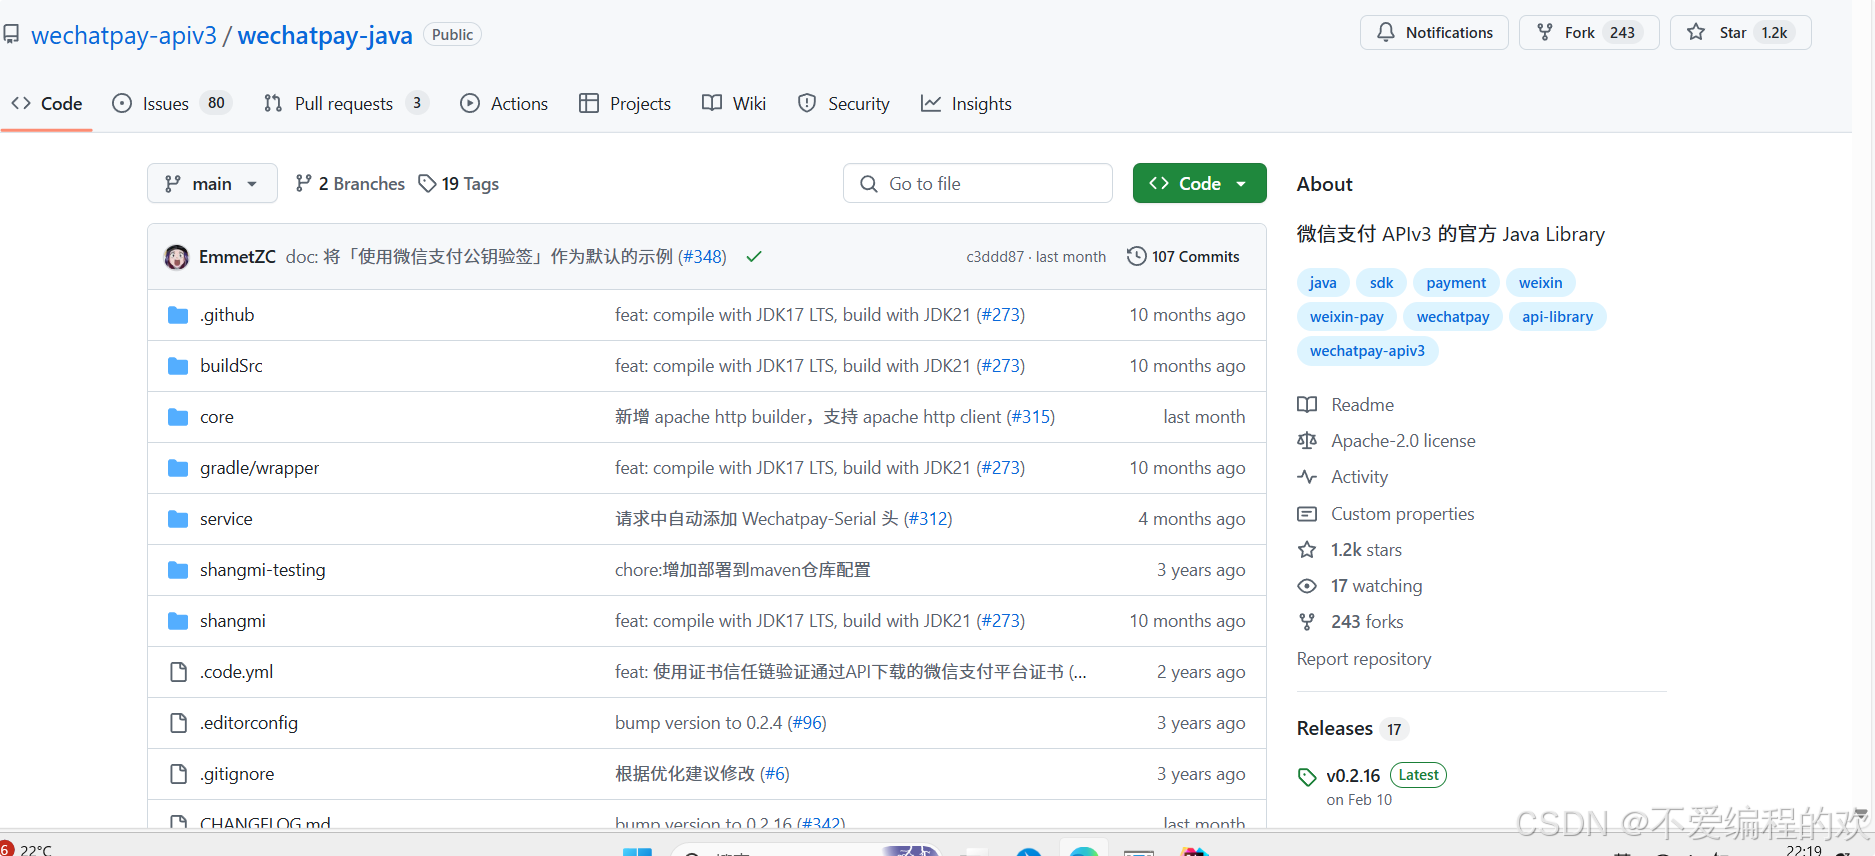
Task: Open the shangmi-testing maven commit message
Action: pyautogui.click(x=743, y=570)
